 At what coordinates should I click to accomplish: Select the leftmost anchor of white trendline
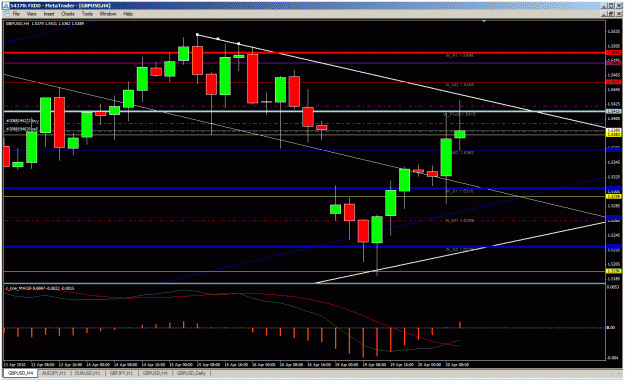(198, 35)
